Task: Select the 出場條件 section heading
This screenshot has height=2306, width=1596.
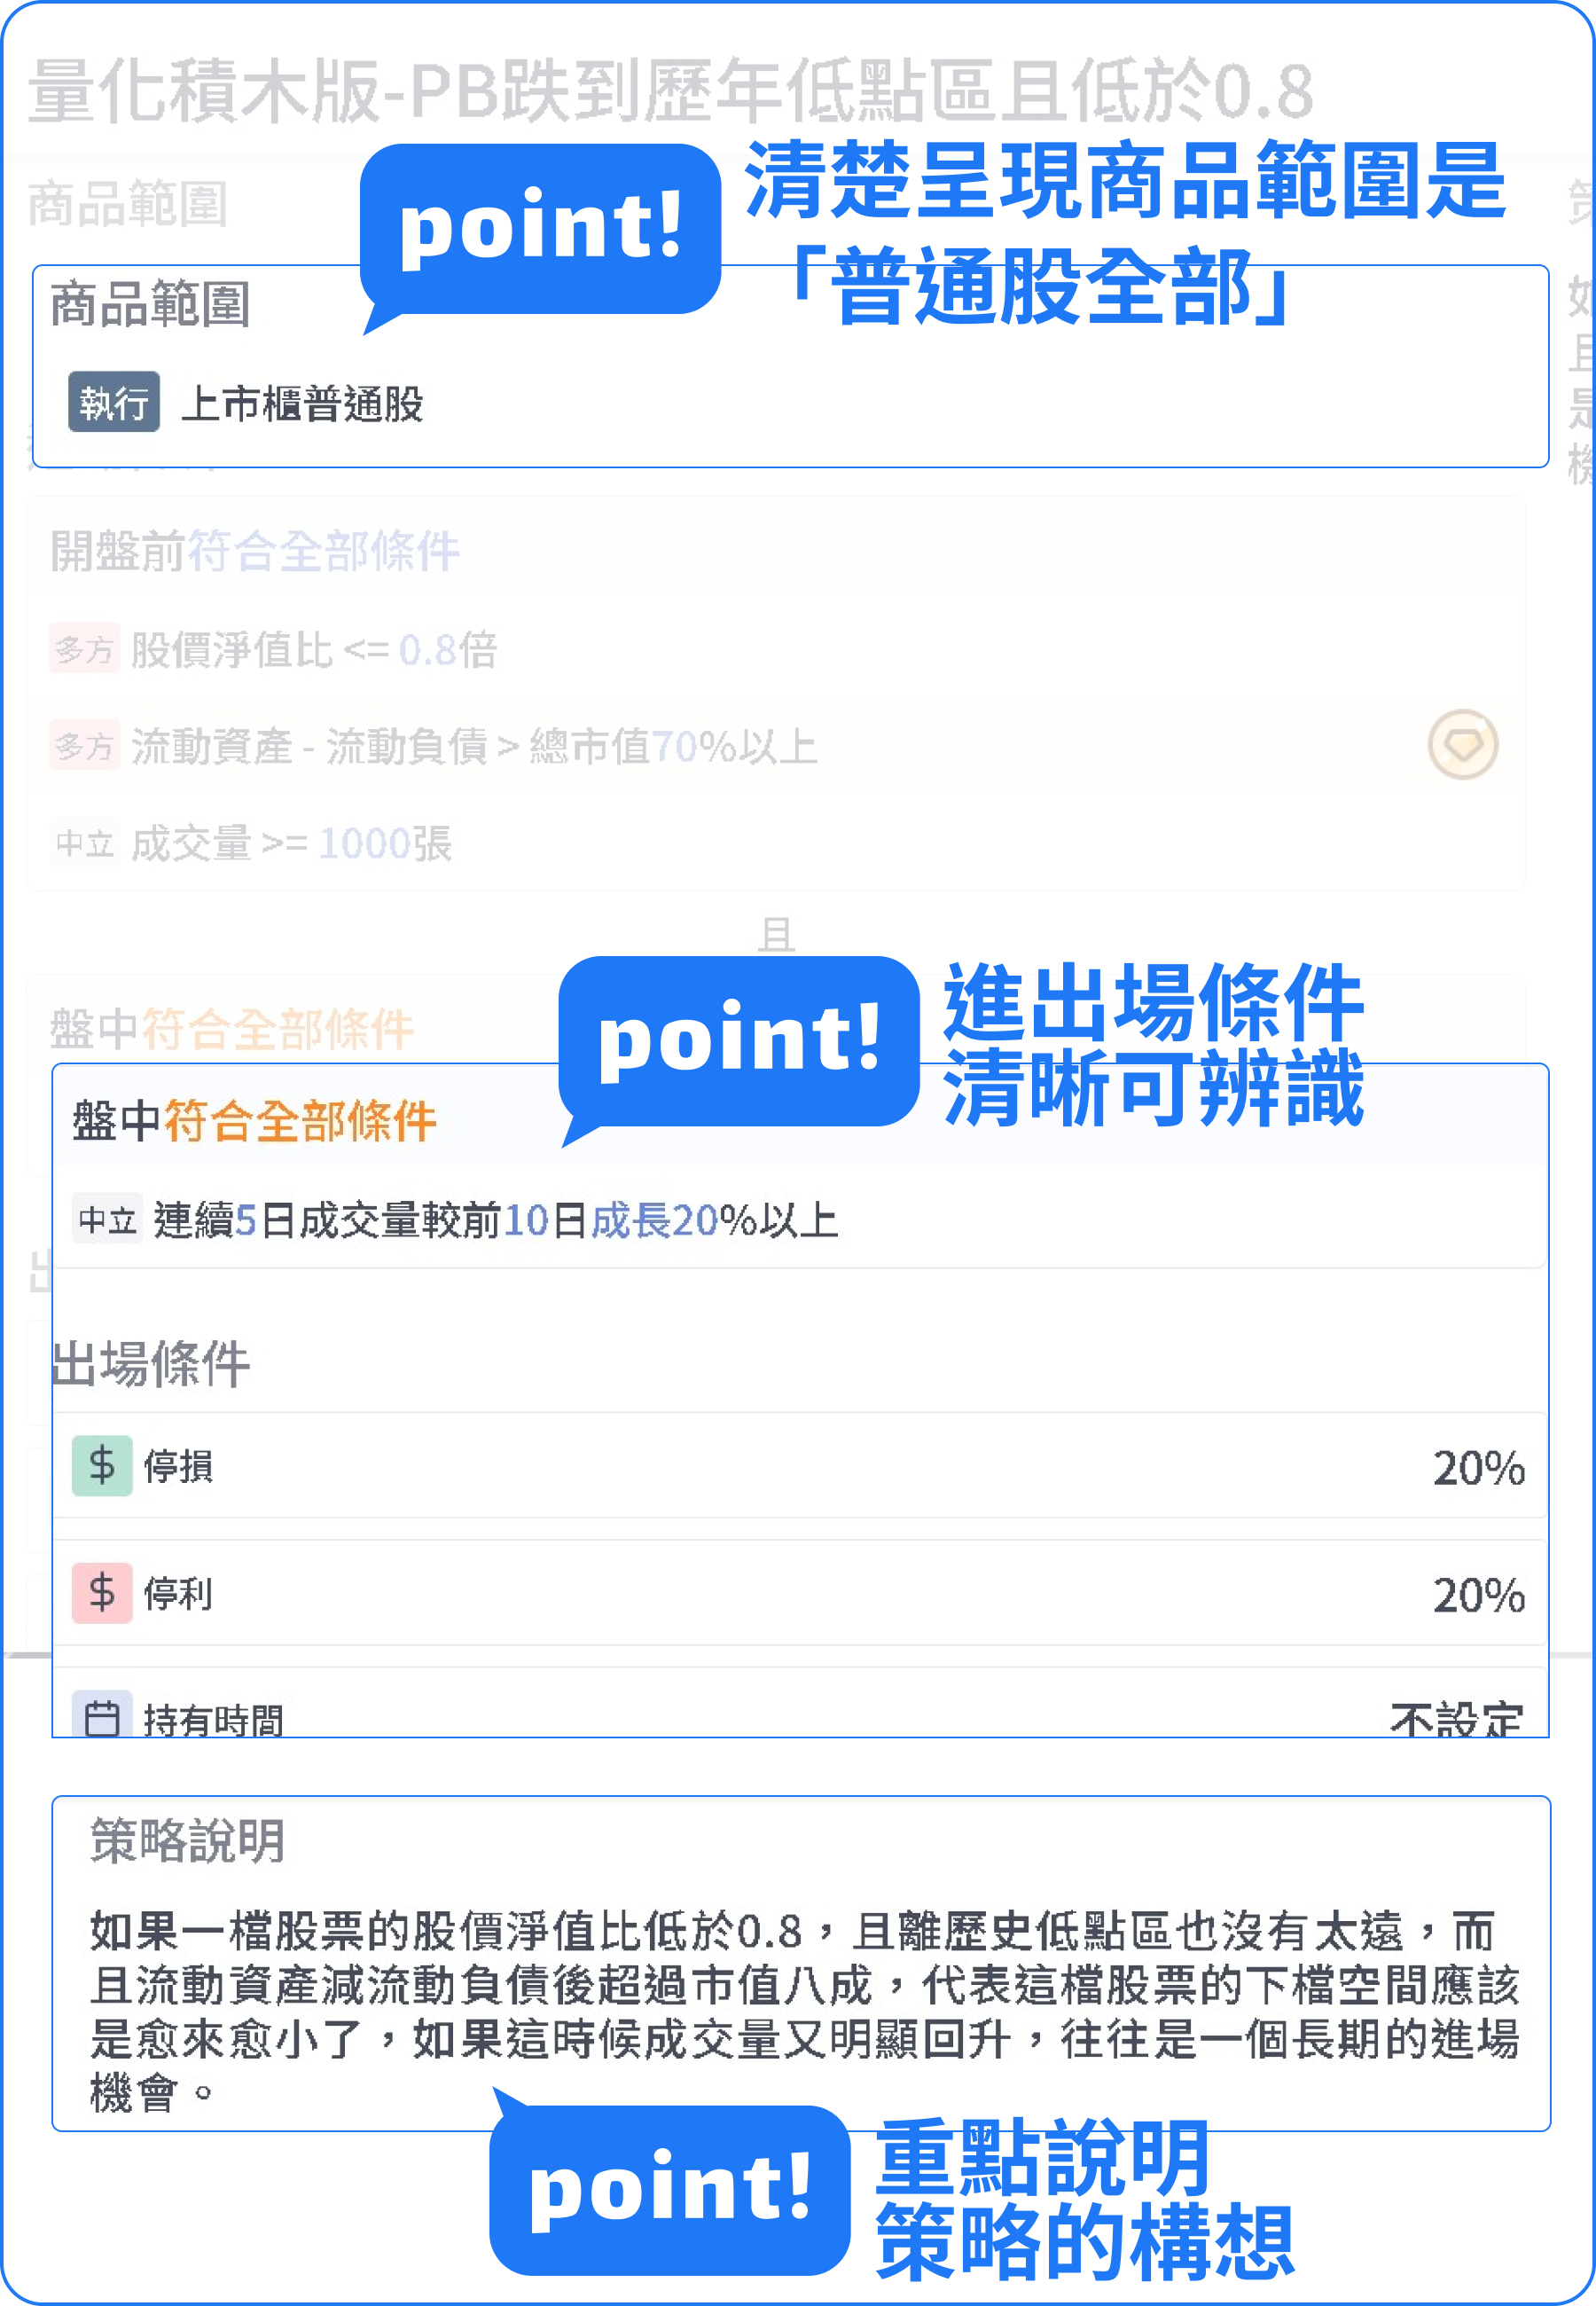Action: tap(150, 1364)
